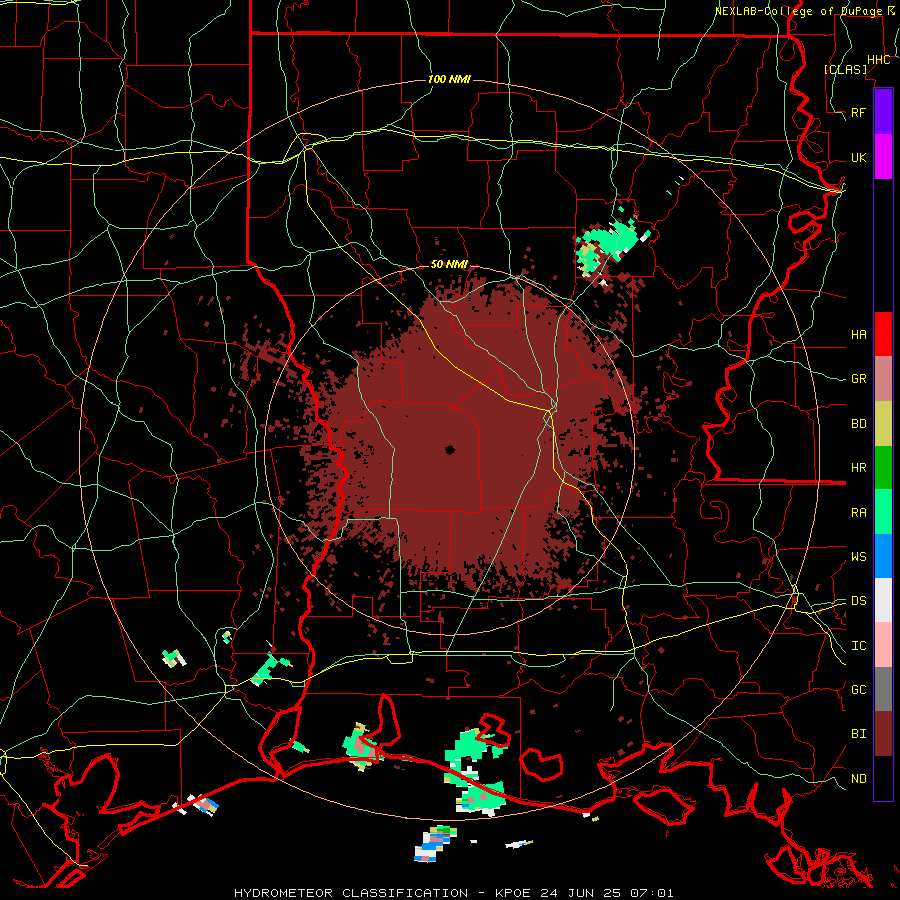Click the BD legend label text
The width and height of the screenshot is (900, 900).
(x=859, y=424)
